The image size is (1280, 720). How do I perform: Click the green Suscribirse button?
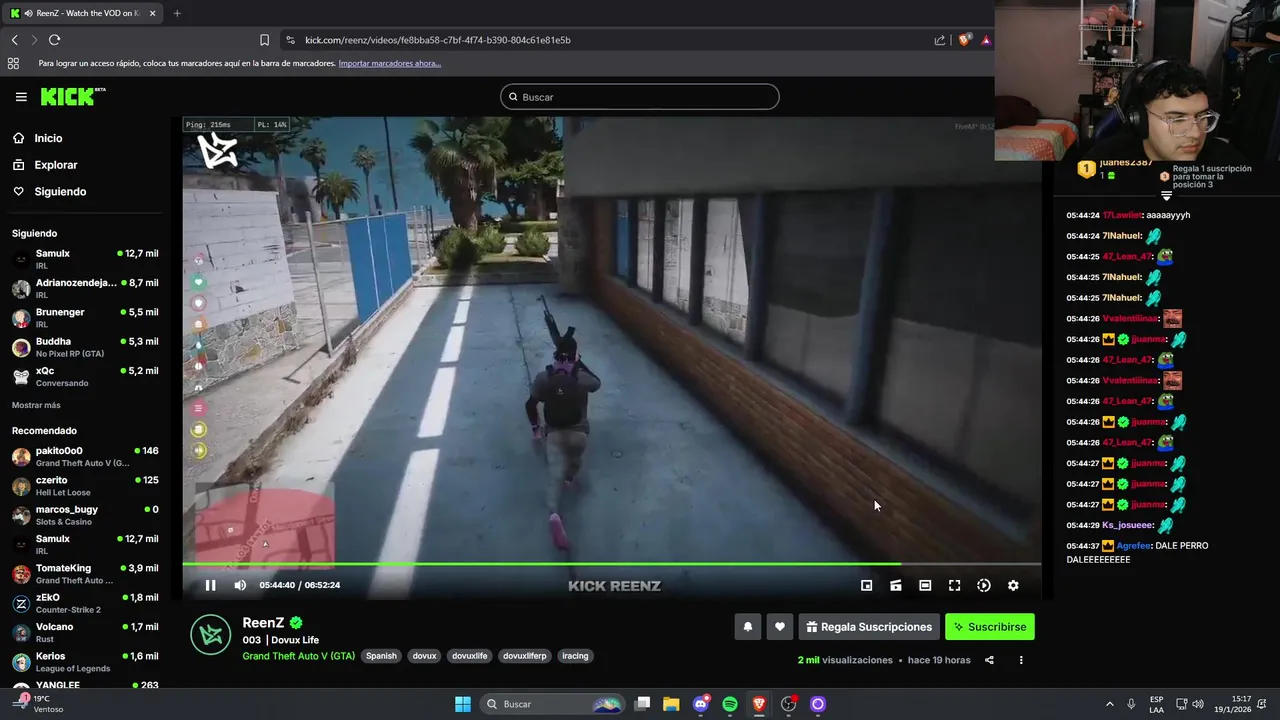(x=990, y=627)
